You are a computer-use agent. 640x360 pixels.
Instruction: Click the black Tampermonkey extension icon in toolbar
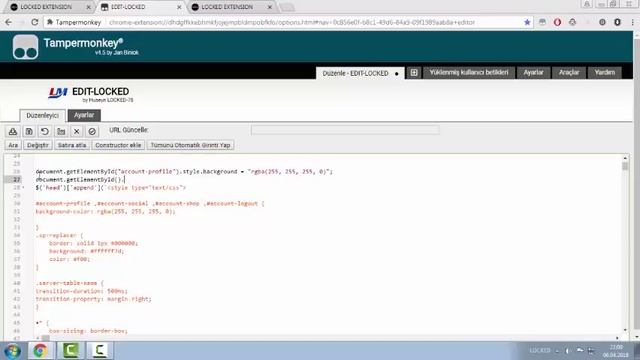click(x=617, y=22)
